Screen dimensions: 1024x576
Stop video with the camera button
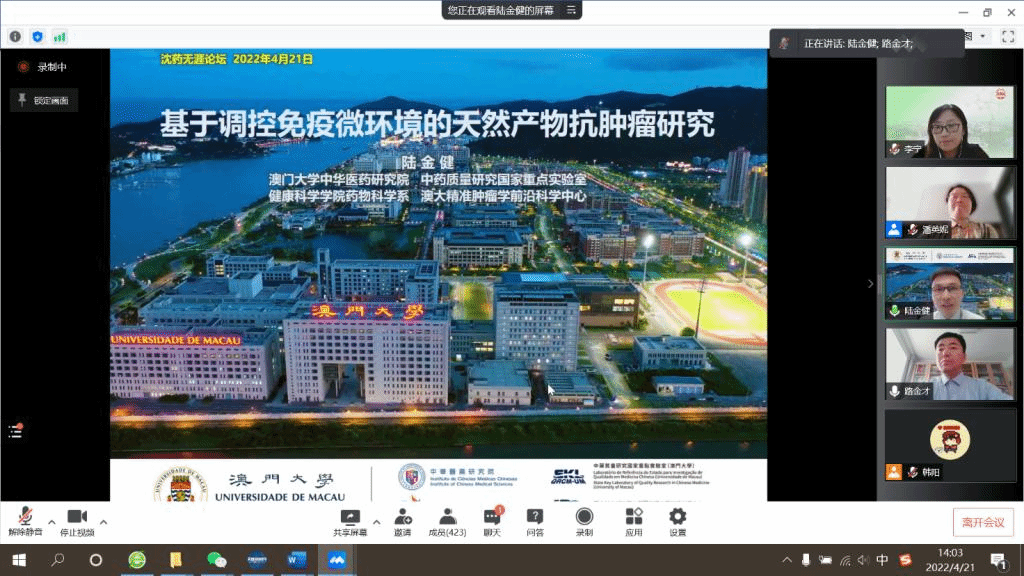(76, 518)
